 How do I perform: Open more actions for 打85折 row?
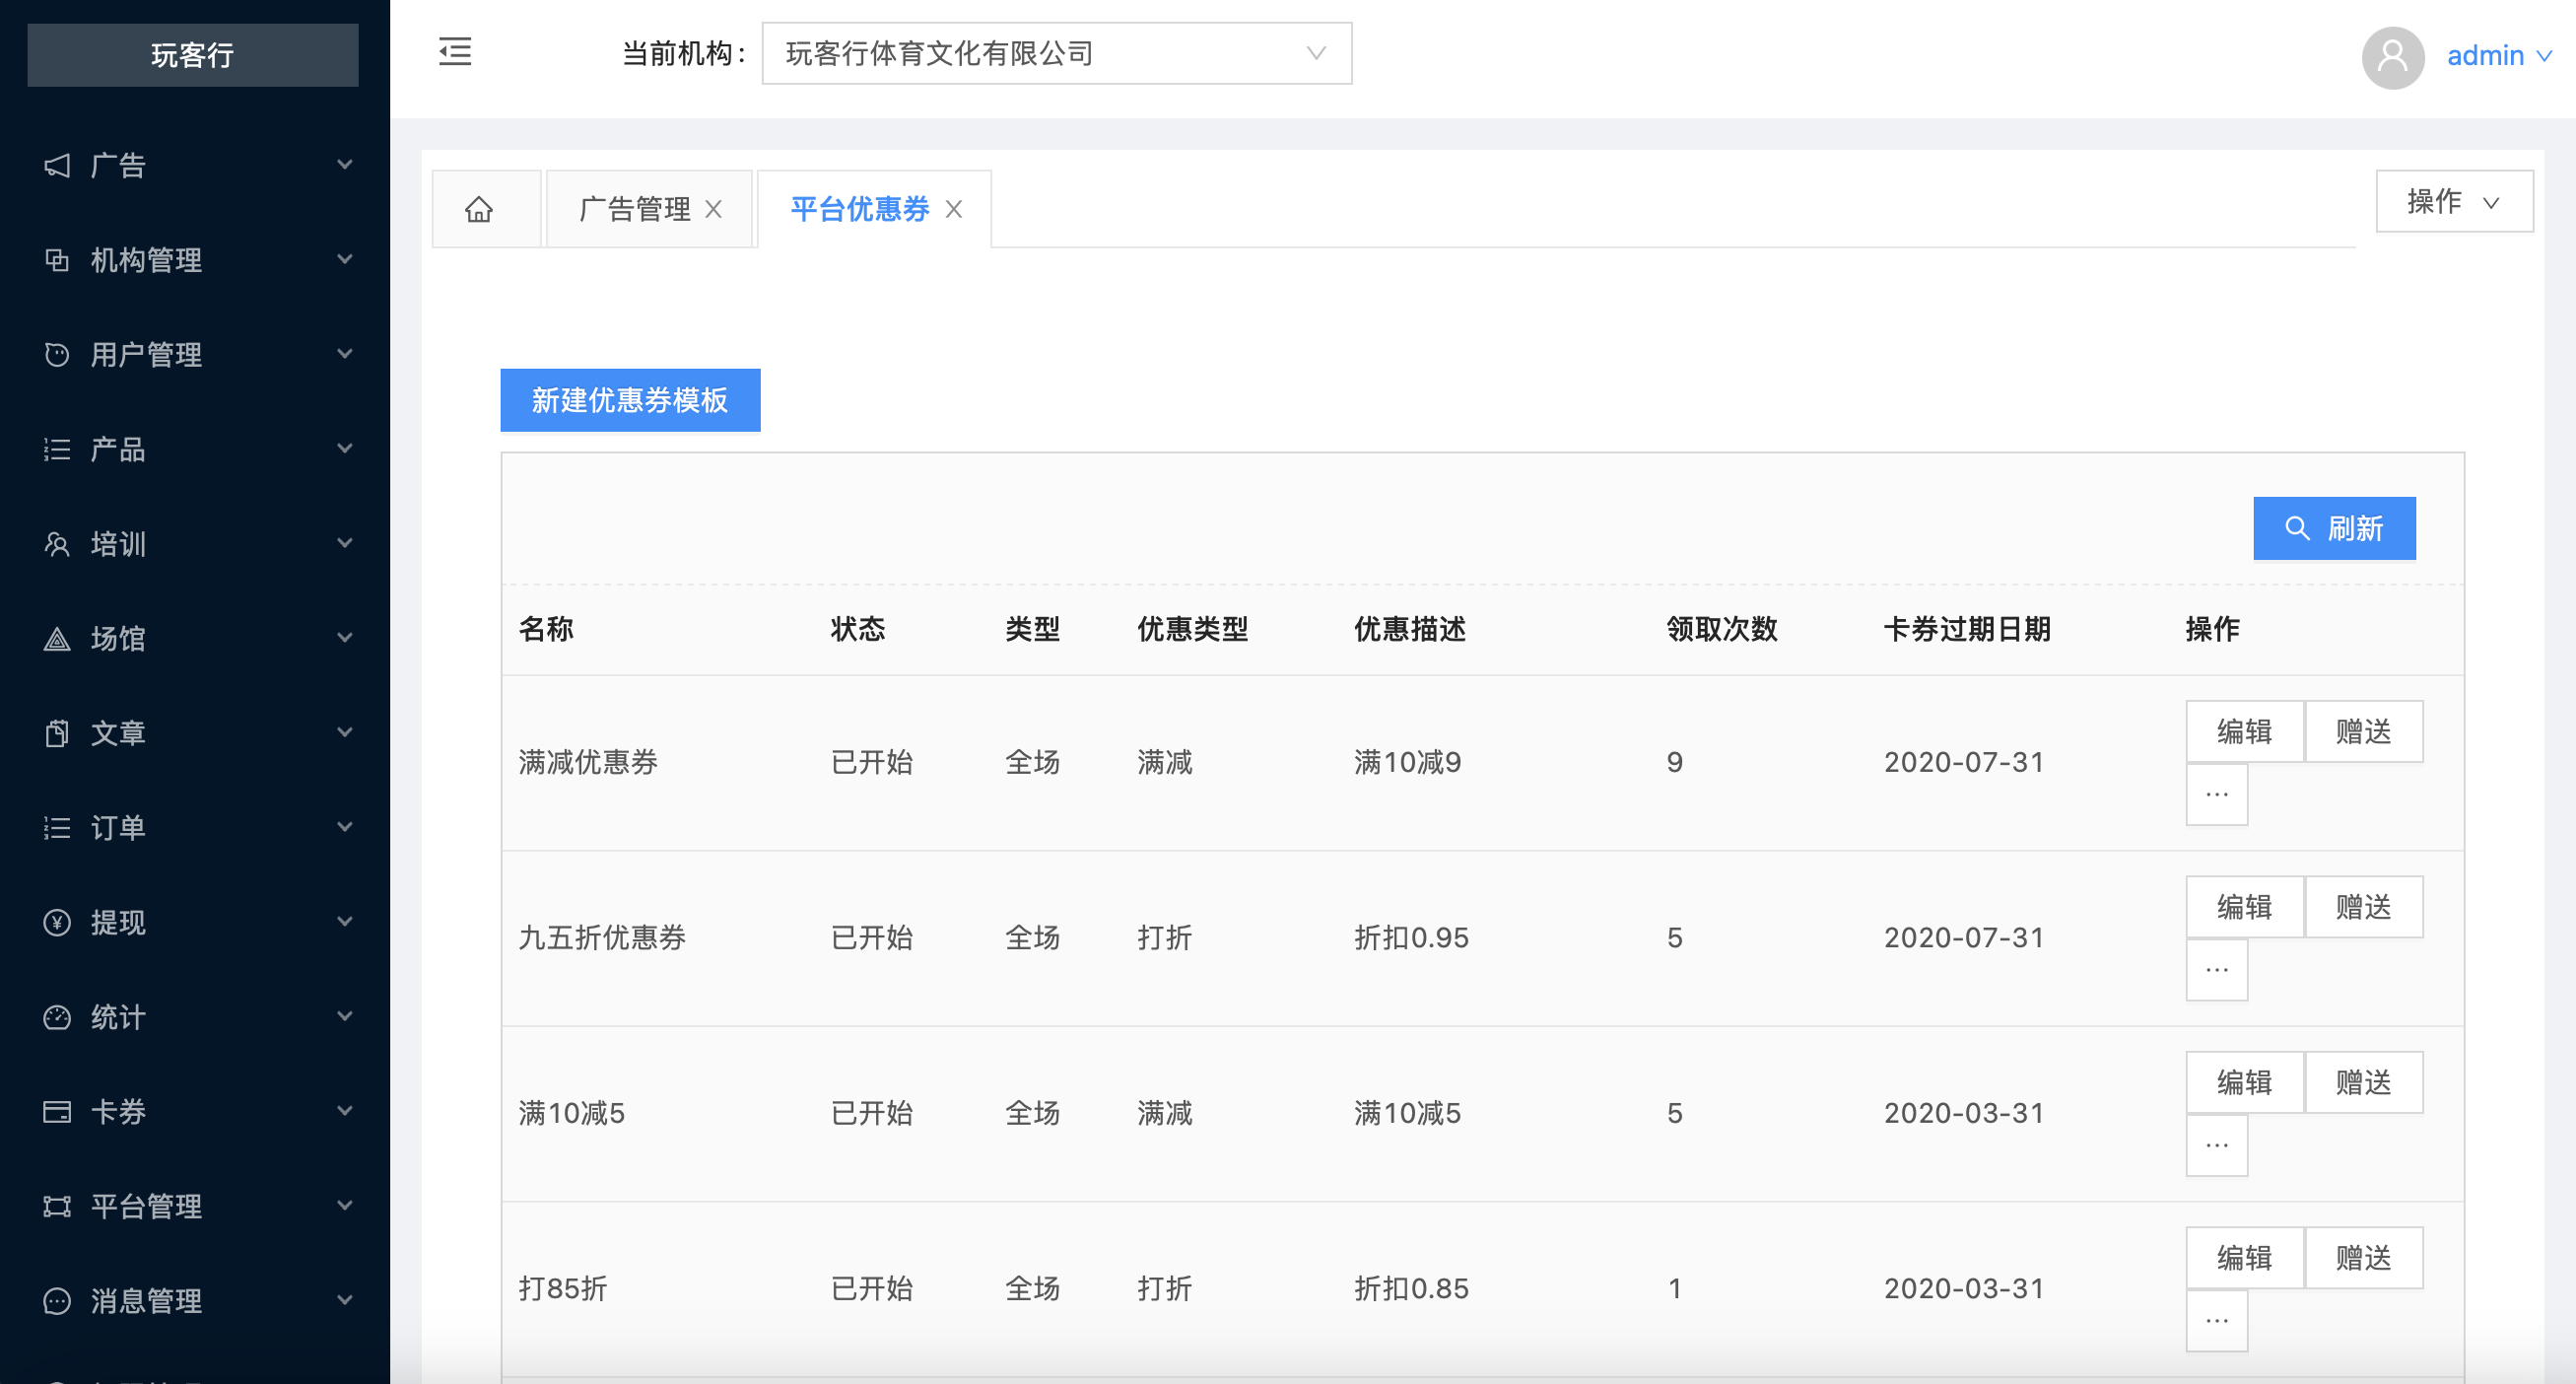pyautogui.click(x=2216, y=1321)
